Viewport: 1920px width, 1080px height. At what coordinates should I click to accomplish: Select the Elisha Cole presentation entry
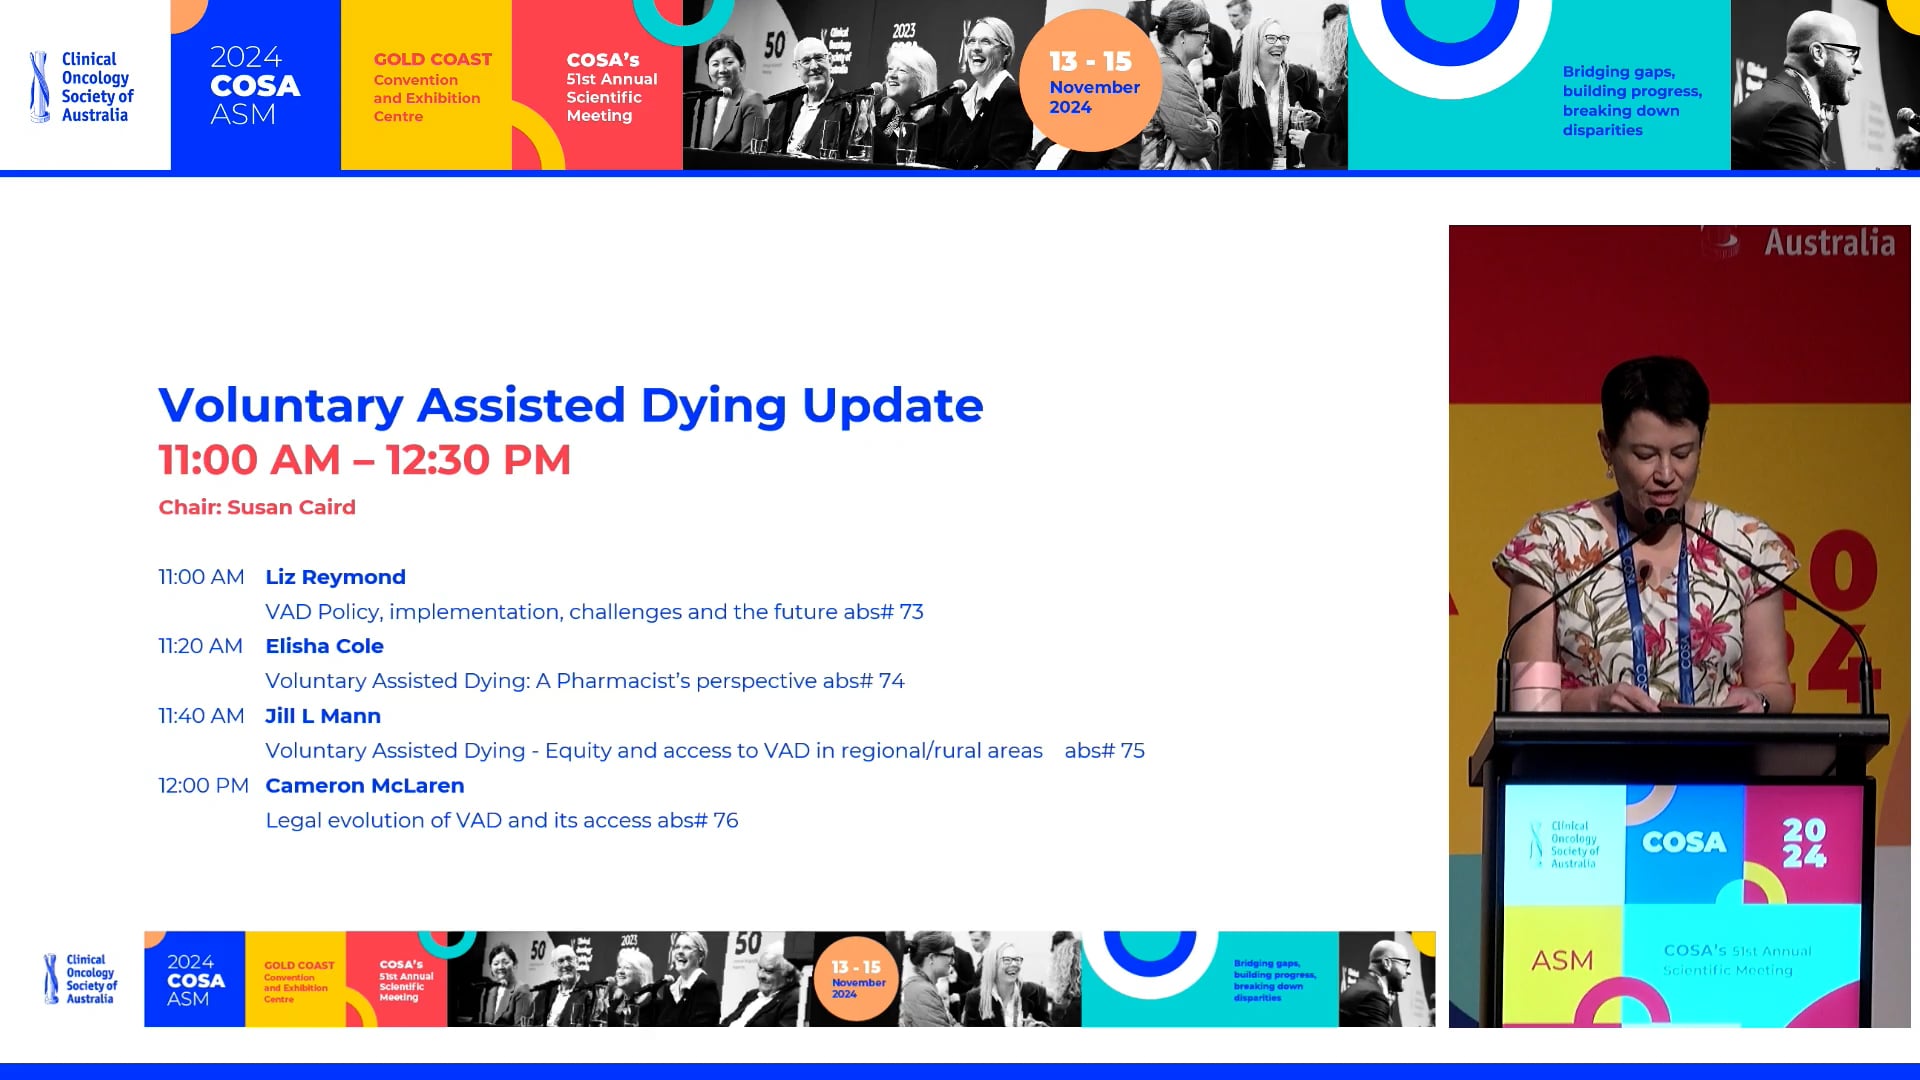(324, 646)
